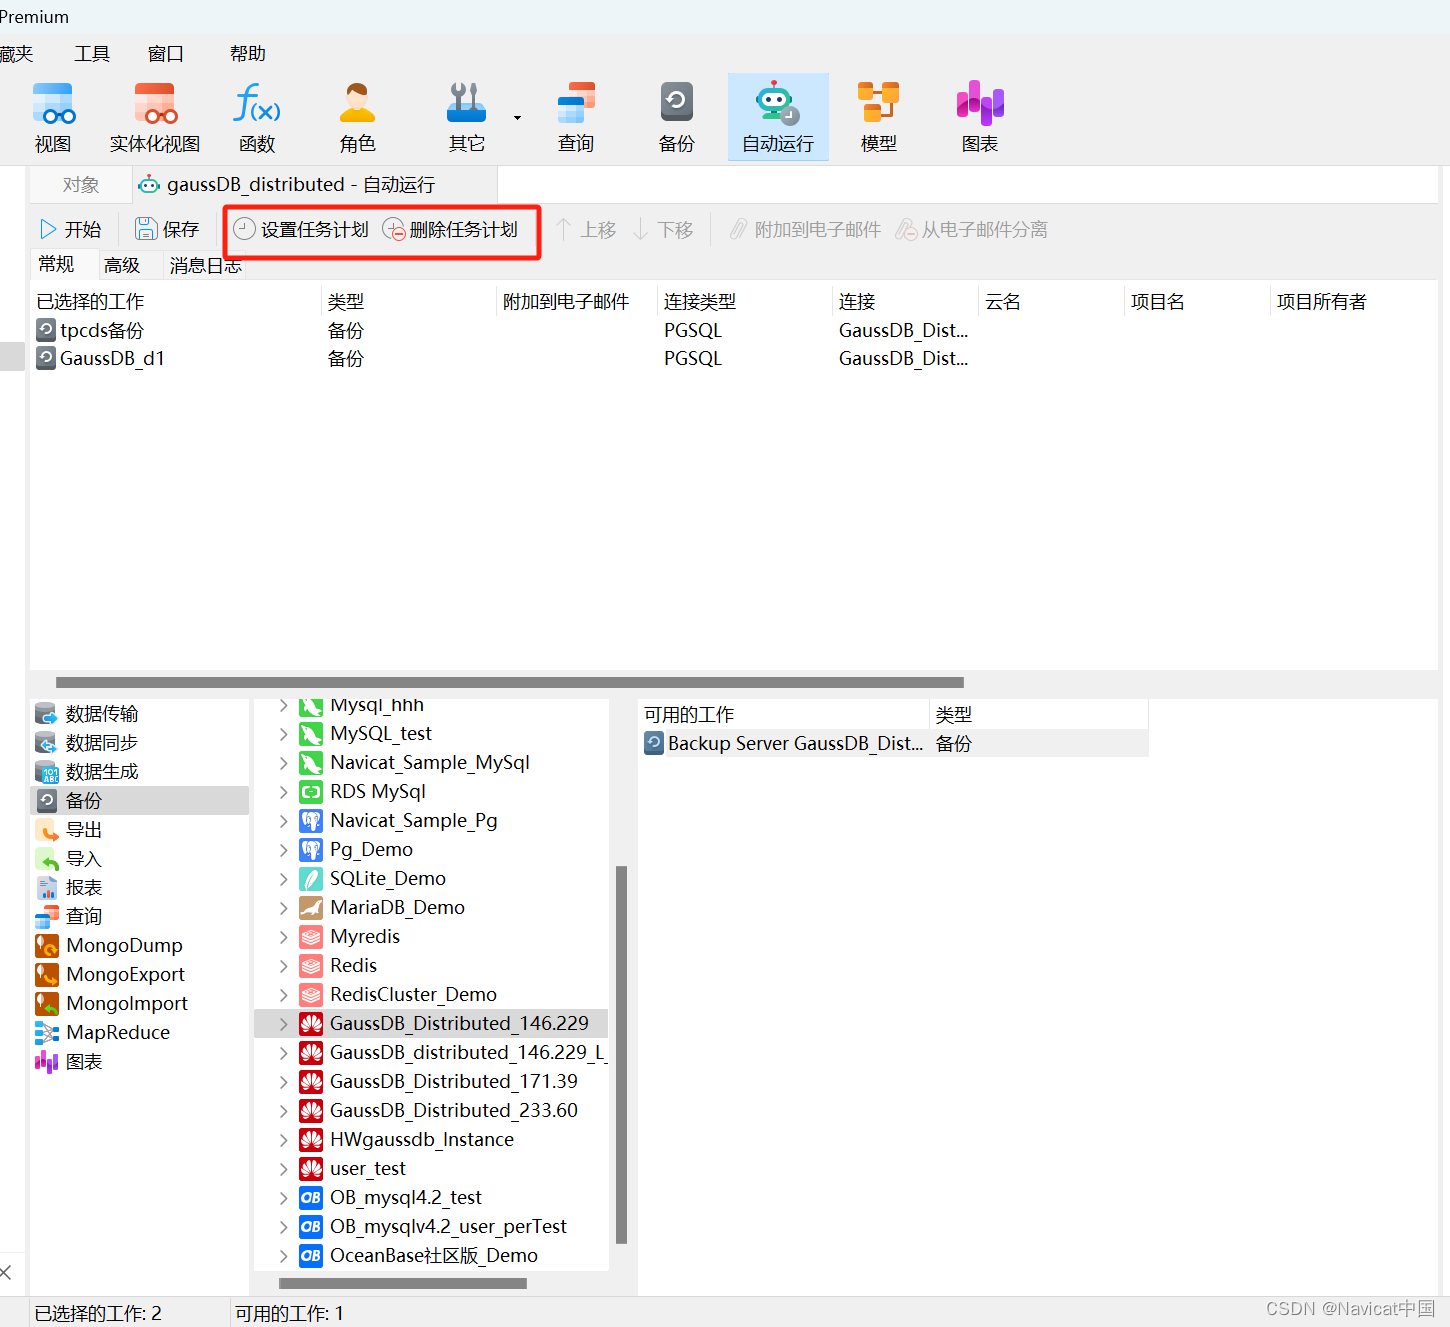
Task: Open the 备份 backup toolbar icon
Action: pos(677,117)
